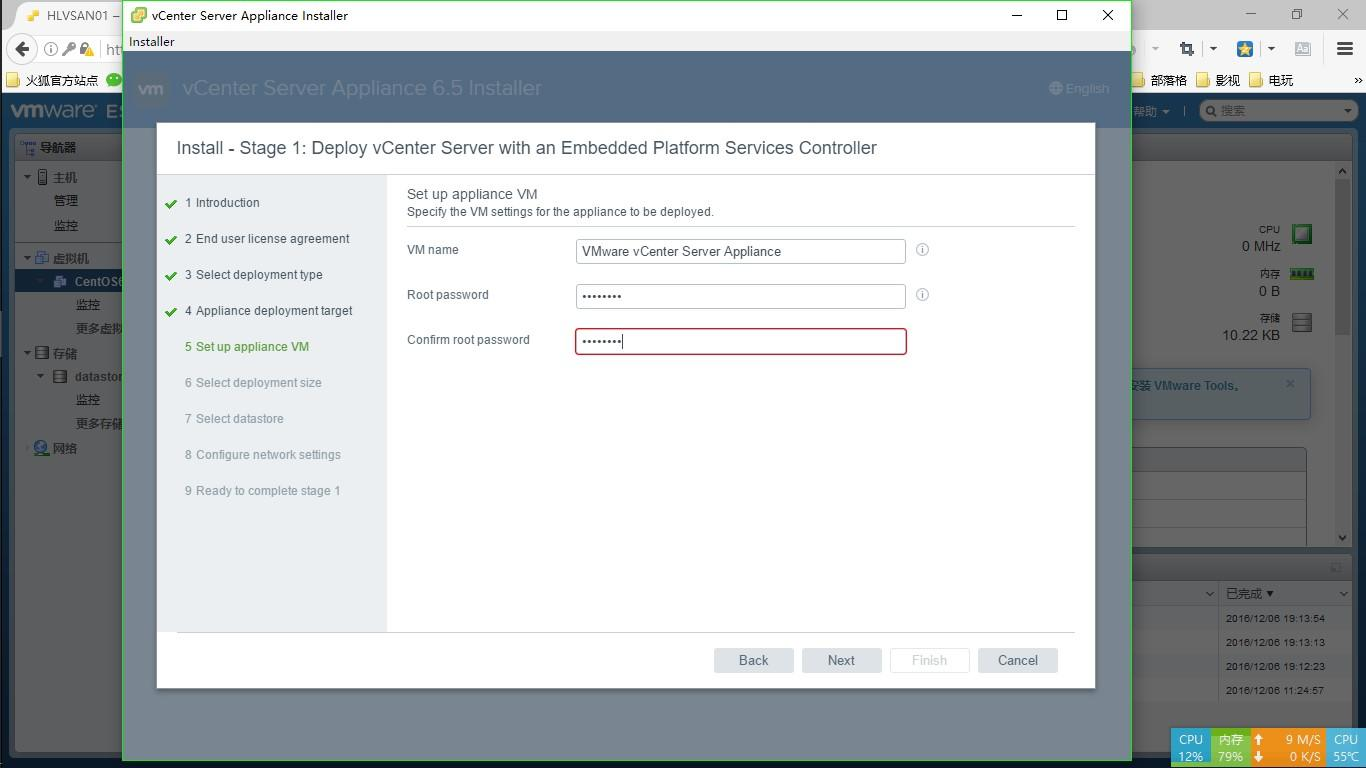
Task: Click the 内存 79% monitor widget
Action: (x=1230, y=748)
